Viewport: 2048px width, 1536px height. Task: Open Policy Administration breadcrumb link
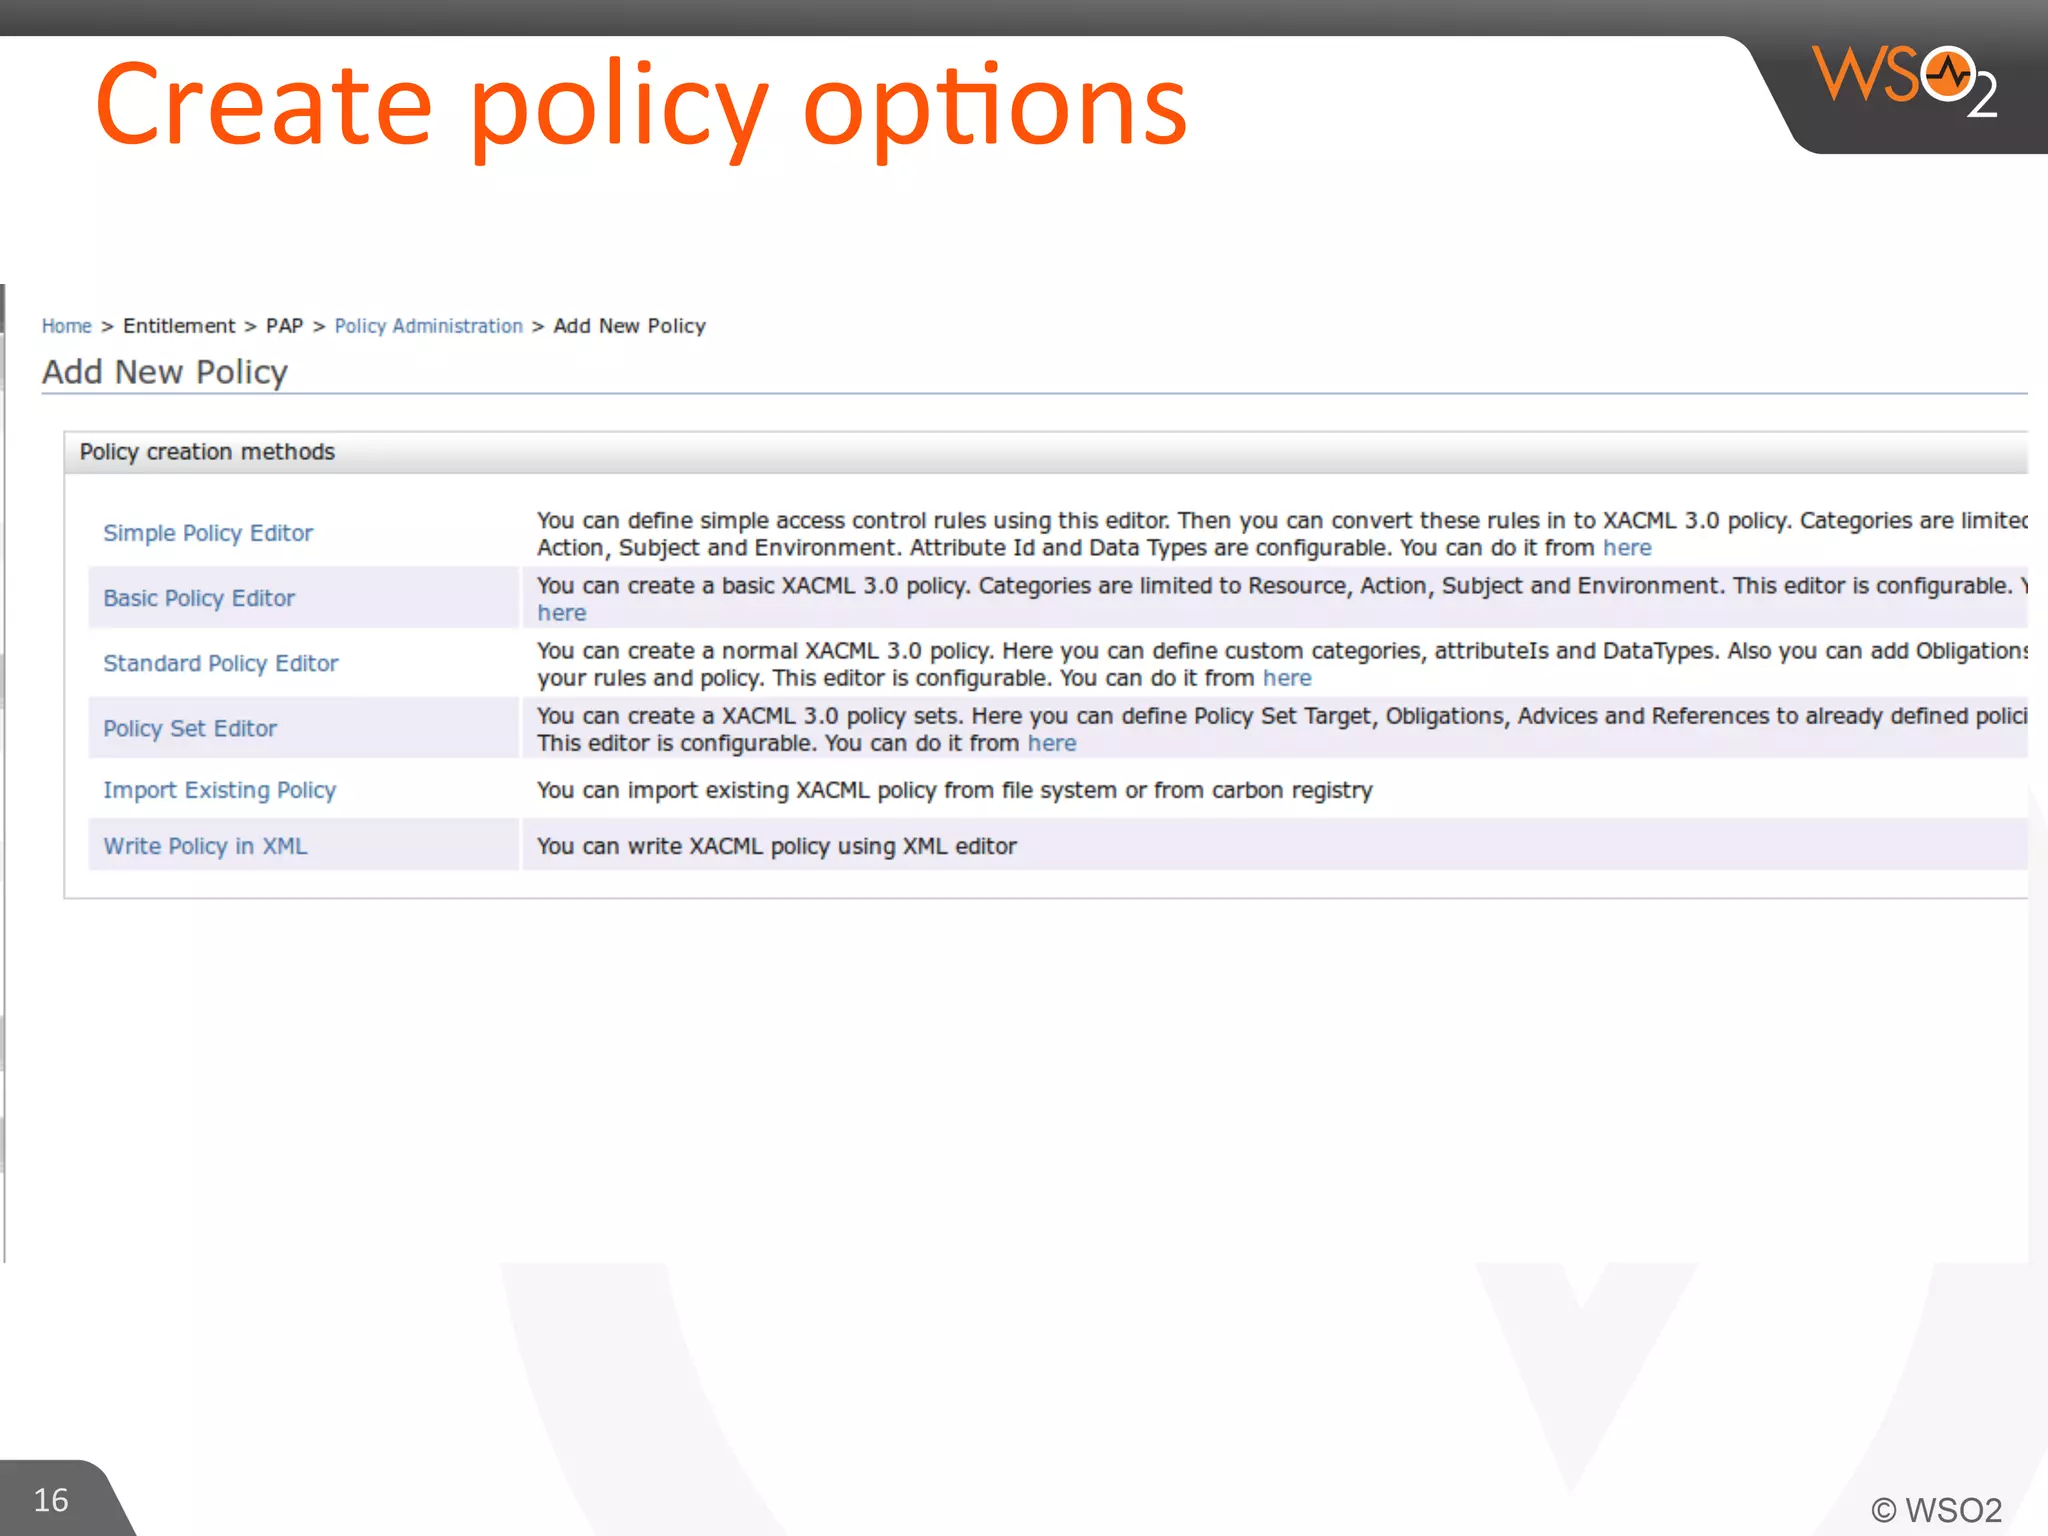click(x=428, y=326)
